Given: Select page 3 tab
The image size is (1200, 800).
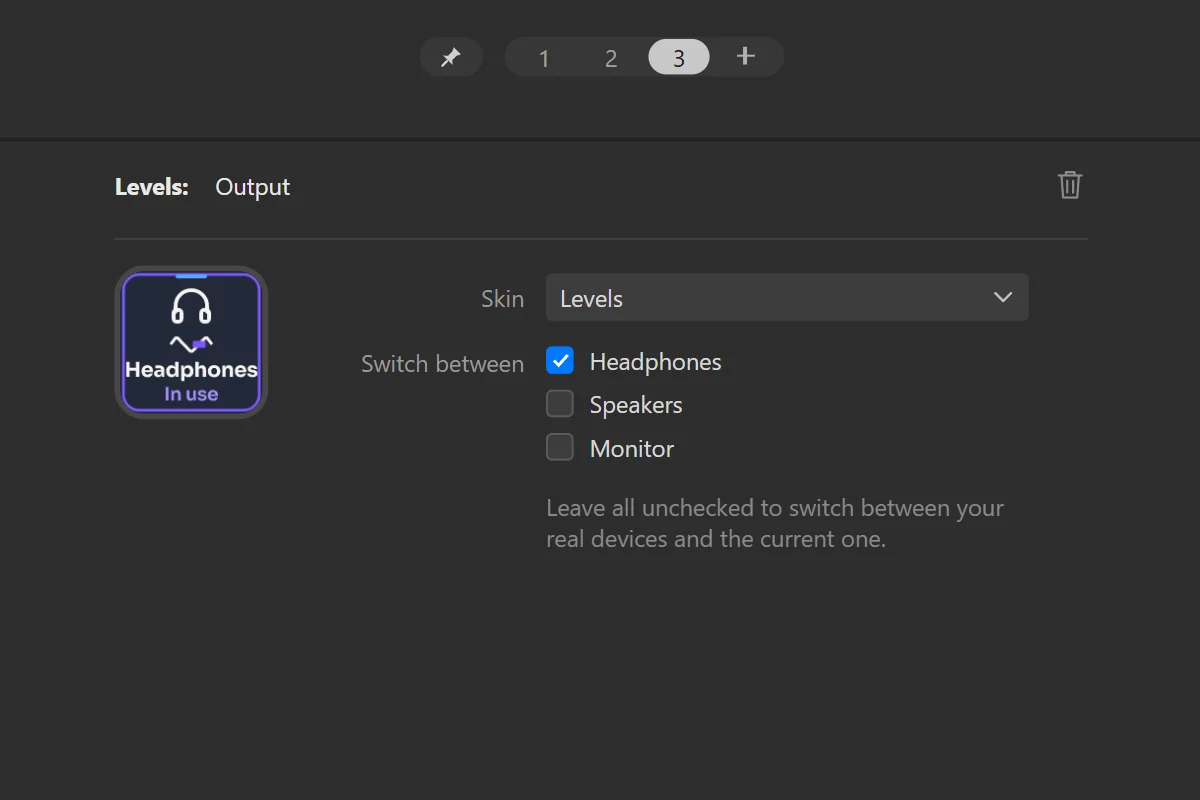Looking at the screenshot, I should click(x=679, y=57).
